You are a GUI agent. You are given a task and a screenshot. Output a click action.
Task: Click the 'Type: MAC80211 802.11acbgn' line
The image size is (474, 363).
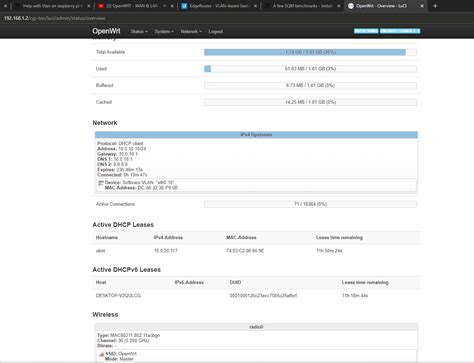[x=129, y=335]
